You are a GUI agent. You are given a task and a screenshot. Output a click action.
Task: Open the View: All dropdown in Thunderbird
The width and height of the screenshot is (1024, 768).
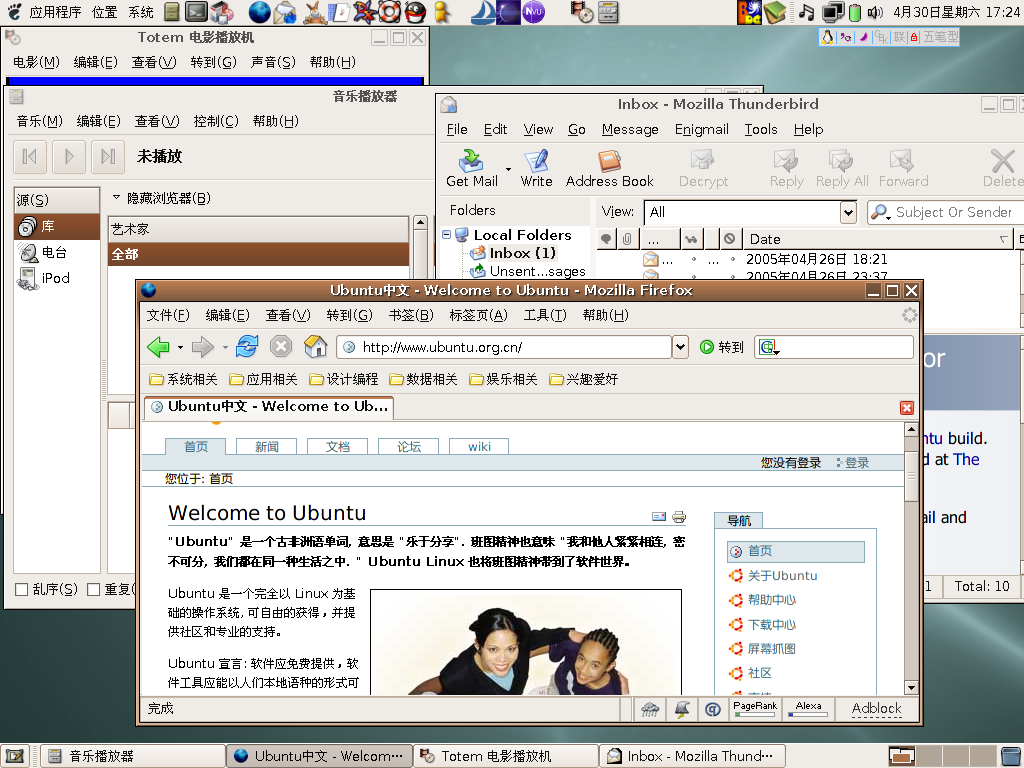pyautogui.click(x=848, y=212)
